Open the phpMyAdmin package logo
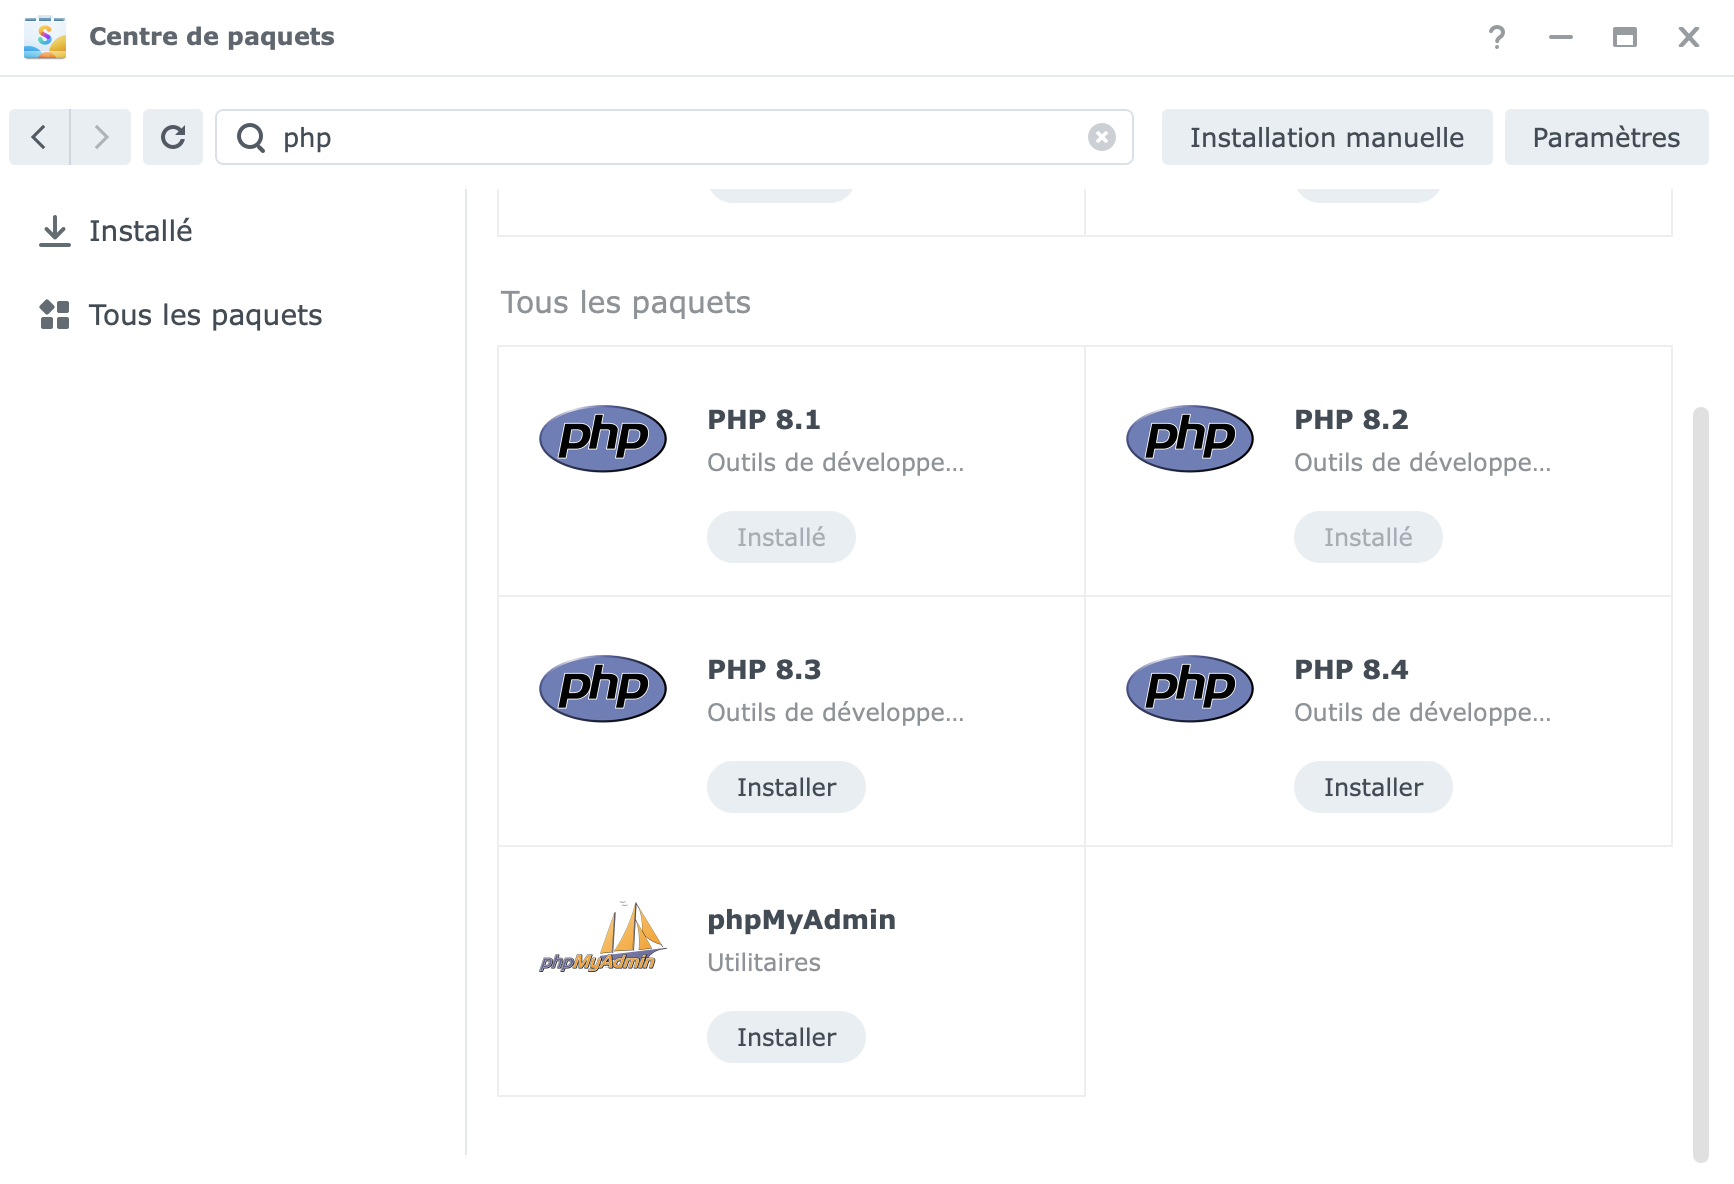The height and width of the screenshot is (1184, 1734). (x=602, y=938)
